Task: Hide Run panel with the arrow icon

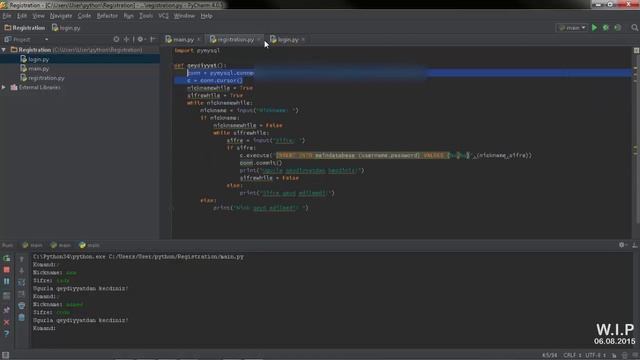Action: click(x=634, y=245)
